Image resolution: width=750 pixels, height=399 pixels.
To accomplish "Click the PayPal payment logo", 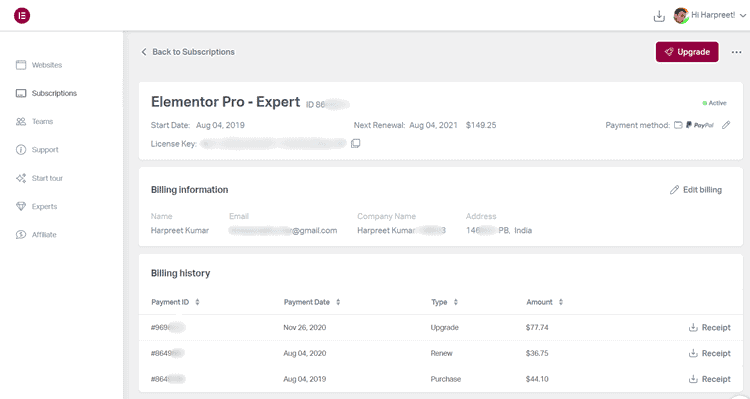I will [699, 125].
